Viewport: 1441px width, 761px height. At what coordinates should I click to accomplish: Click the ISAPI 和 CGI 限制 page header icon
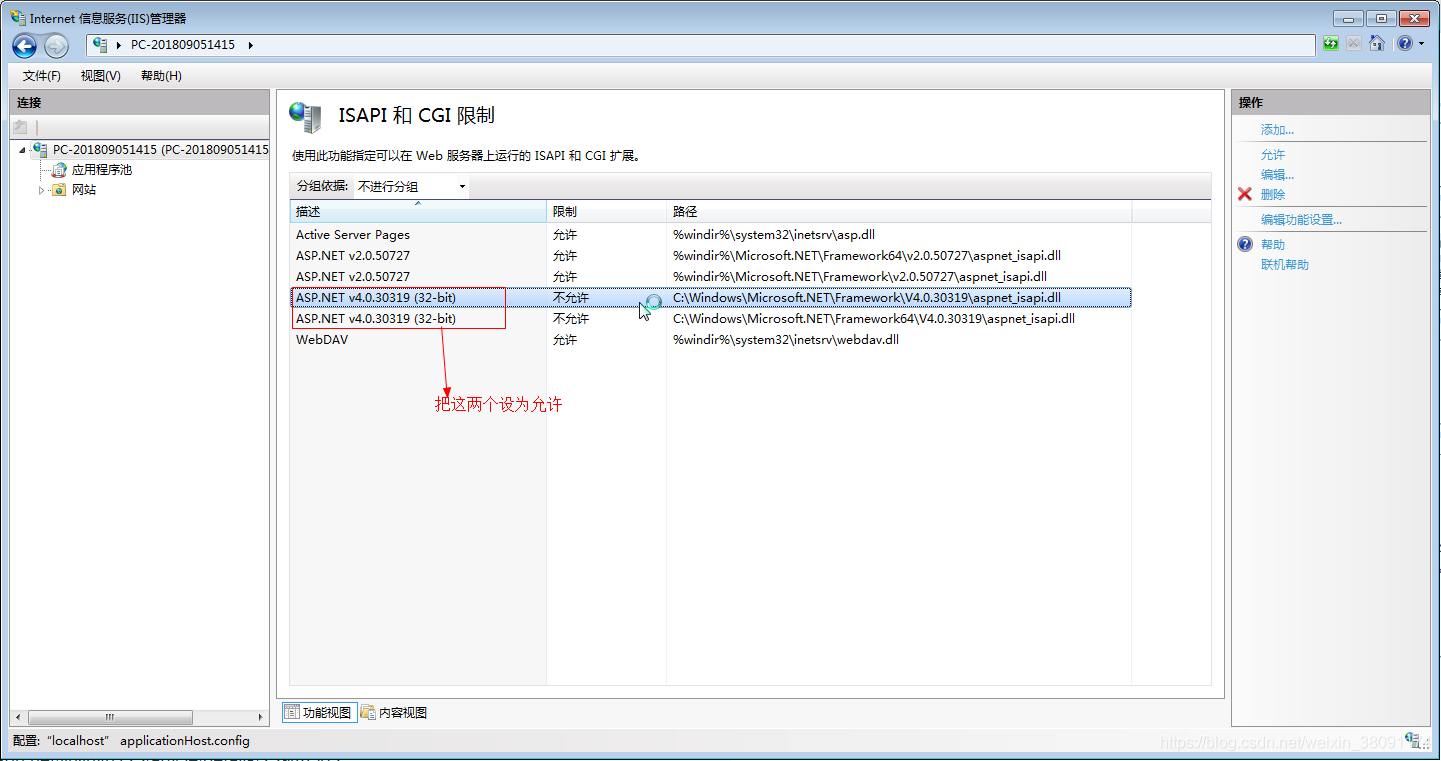pos(306,116)
